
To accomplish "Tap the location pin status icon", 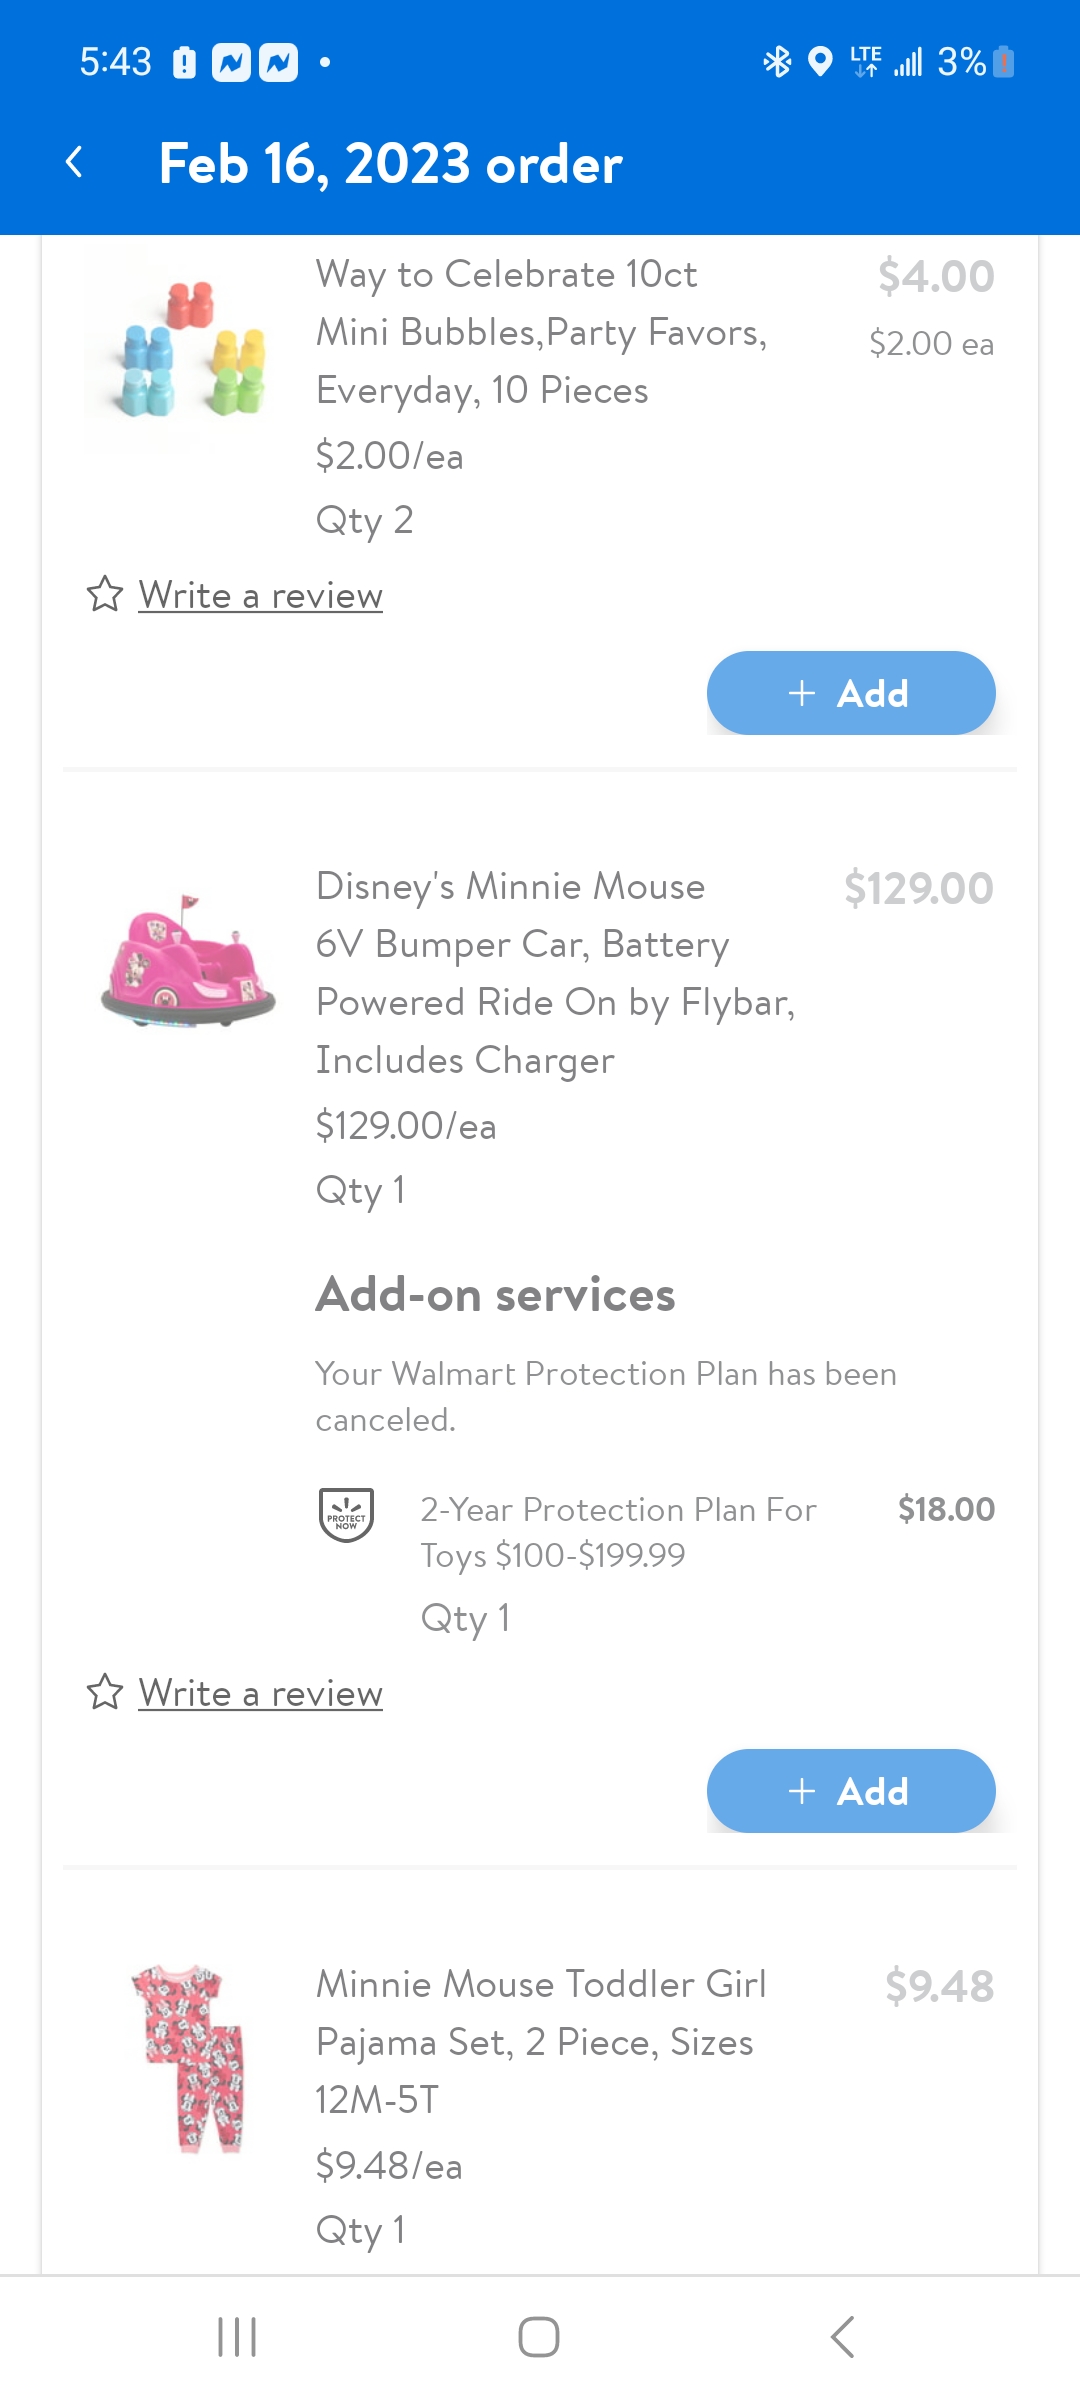I will pos(820,62).
